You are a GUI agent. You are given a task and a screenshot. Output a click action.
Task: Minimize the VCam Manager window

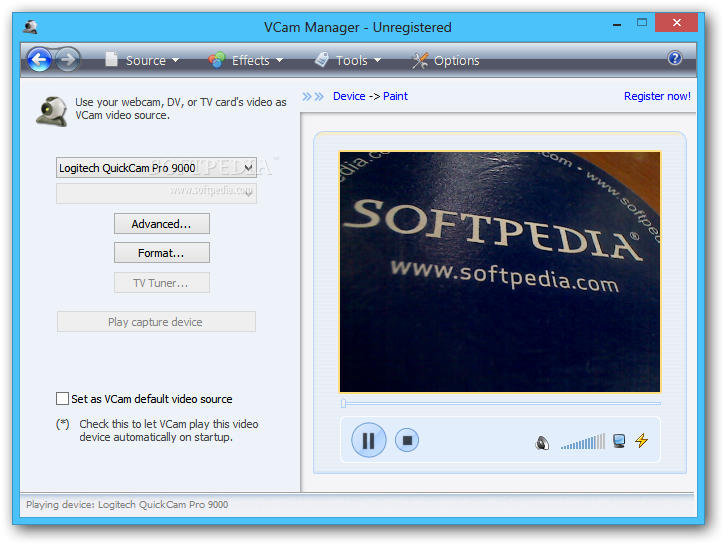(616, 24)
